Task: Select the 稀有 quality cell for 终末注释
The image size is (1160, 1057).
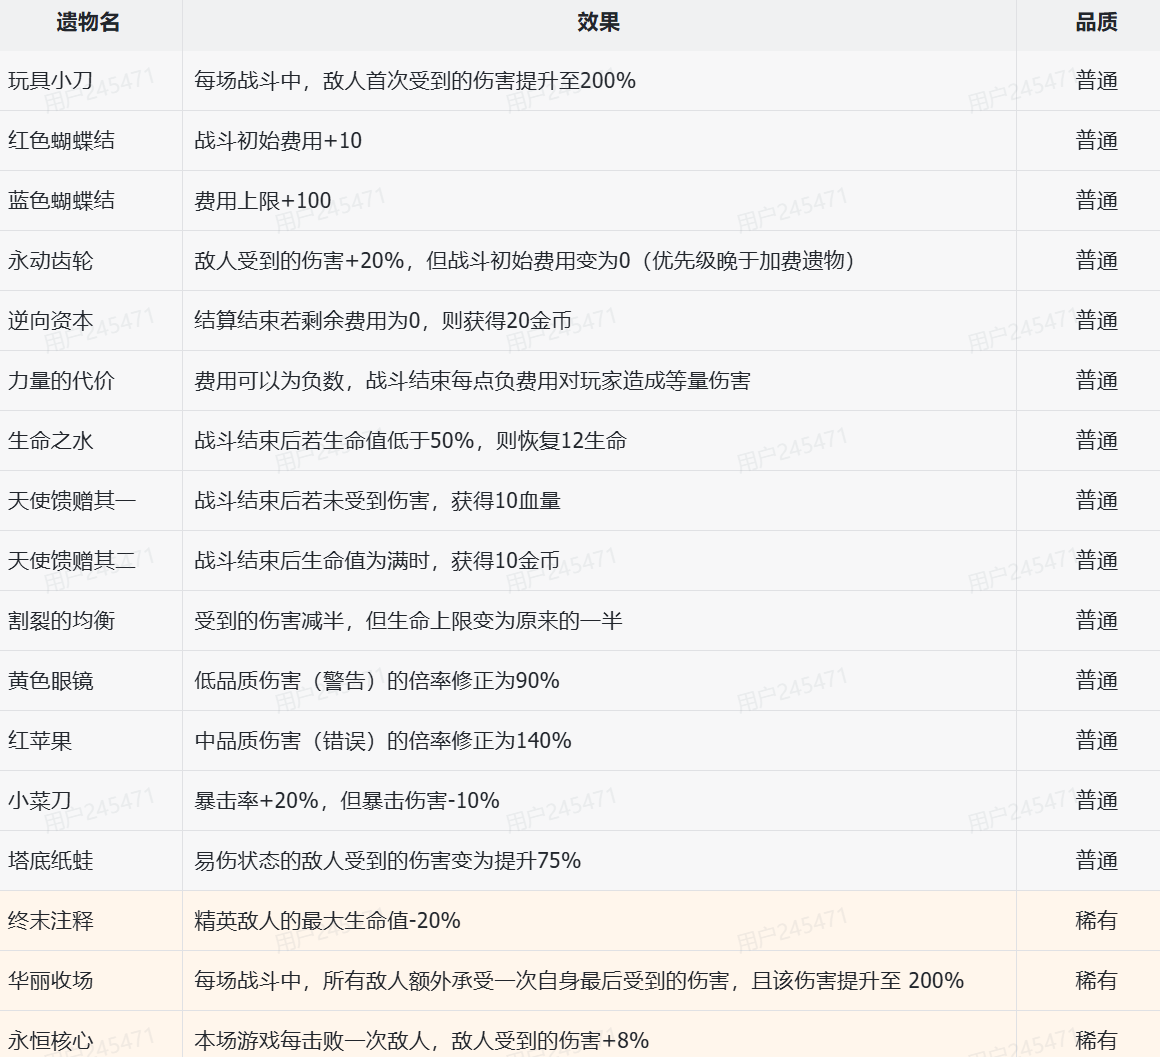Action: click(1096, 921)
